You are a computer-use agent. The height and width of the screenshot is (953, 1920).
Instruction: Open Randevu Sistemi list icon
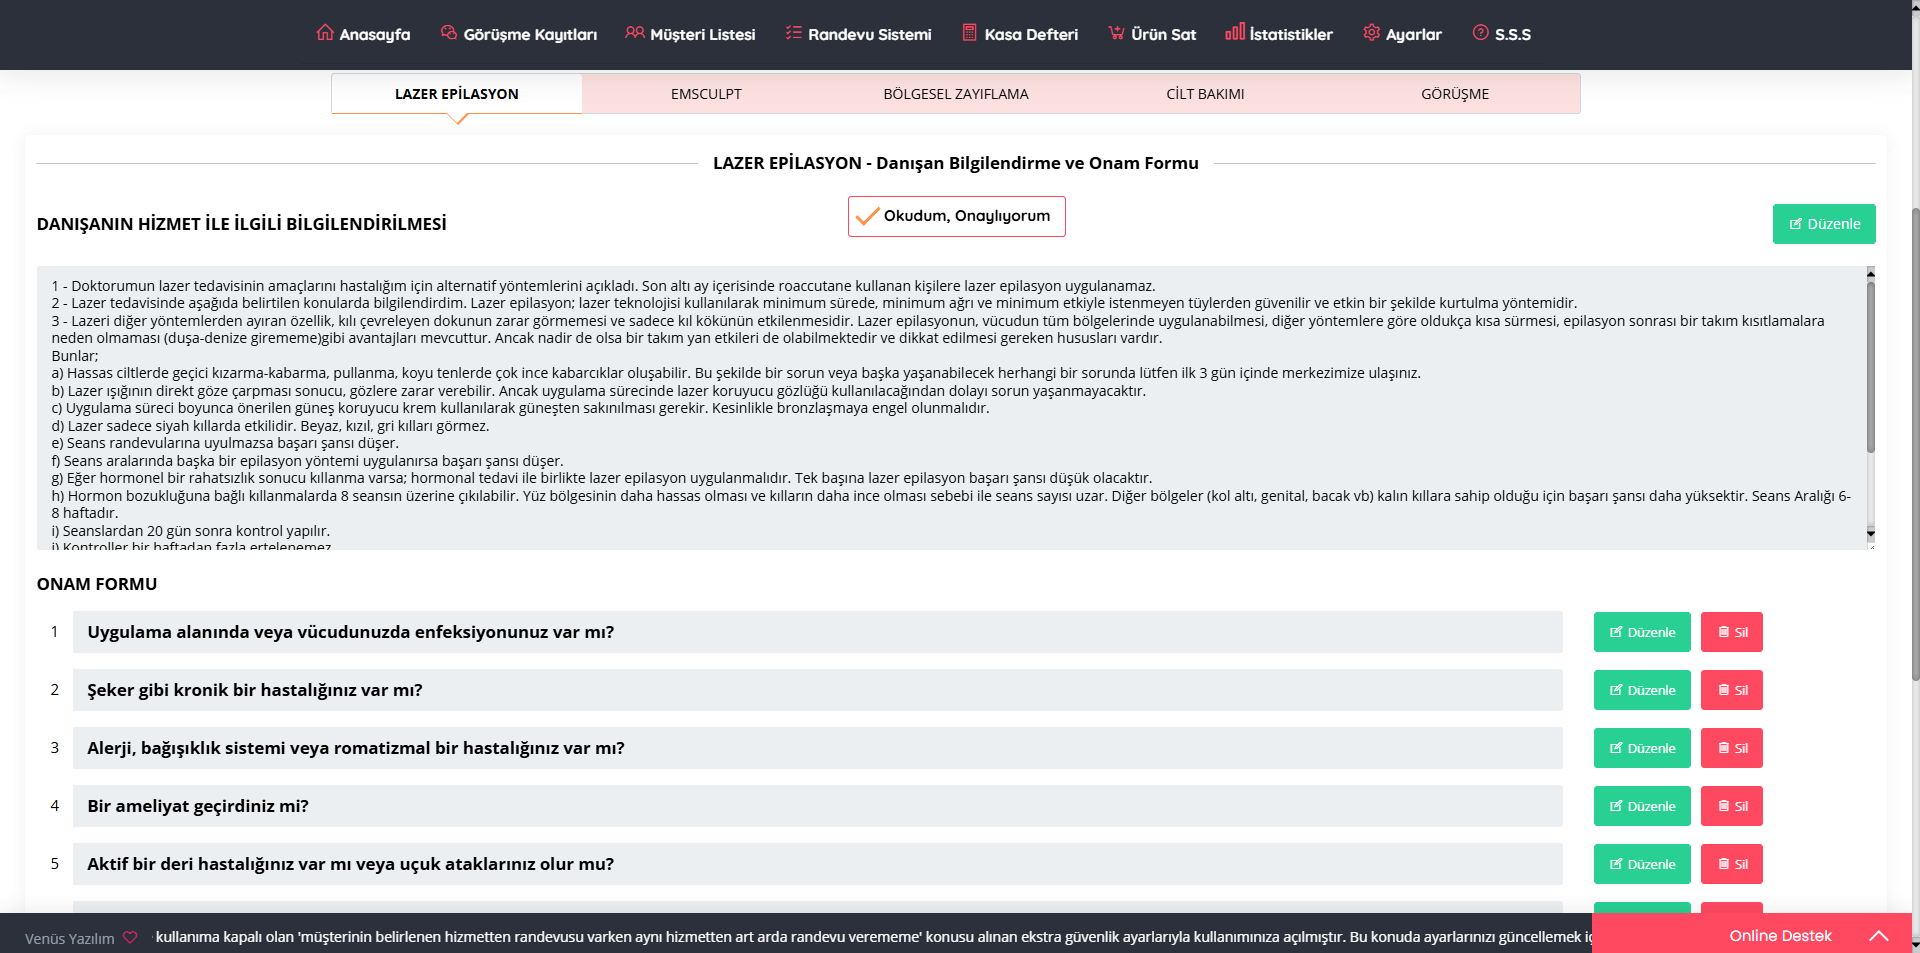coord(794,32)
